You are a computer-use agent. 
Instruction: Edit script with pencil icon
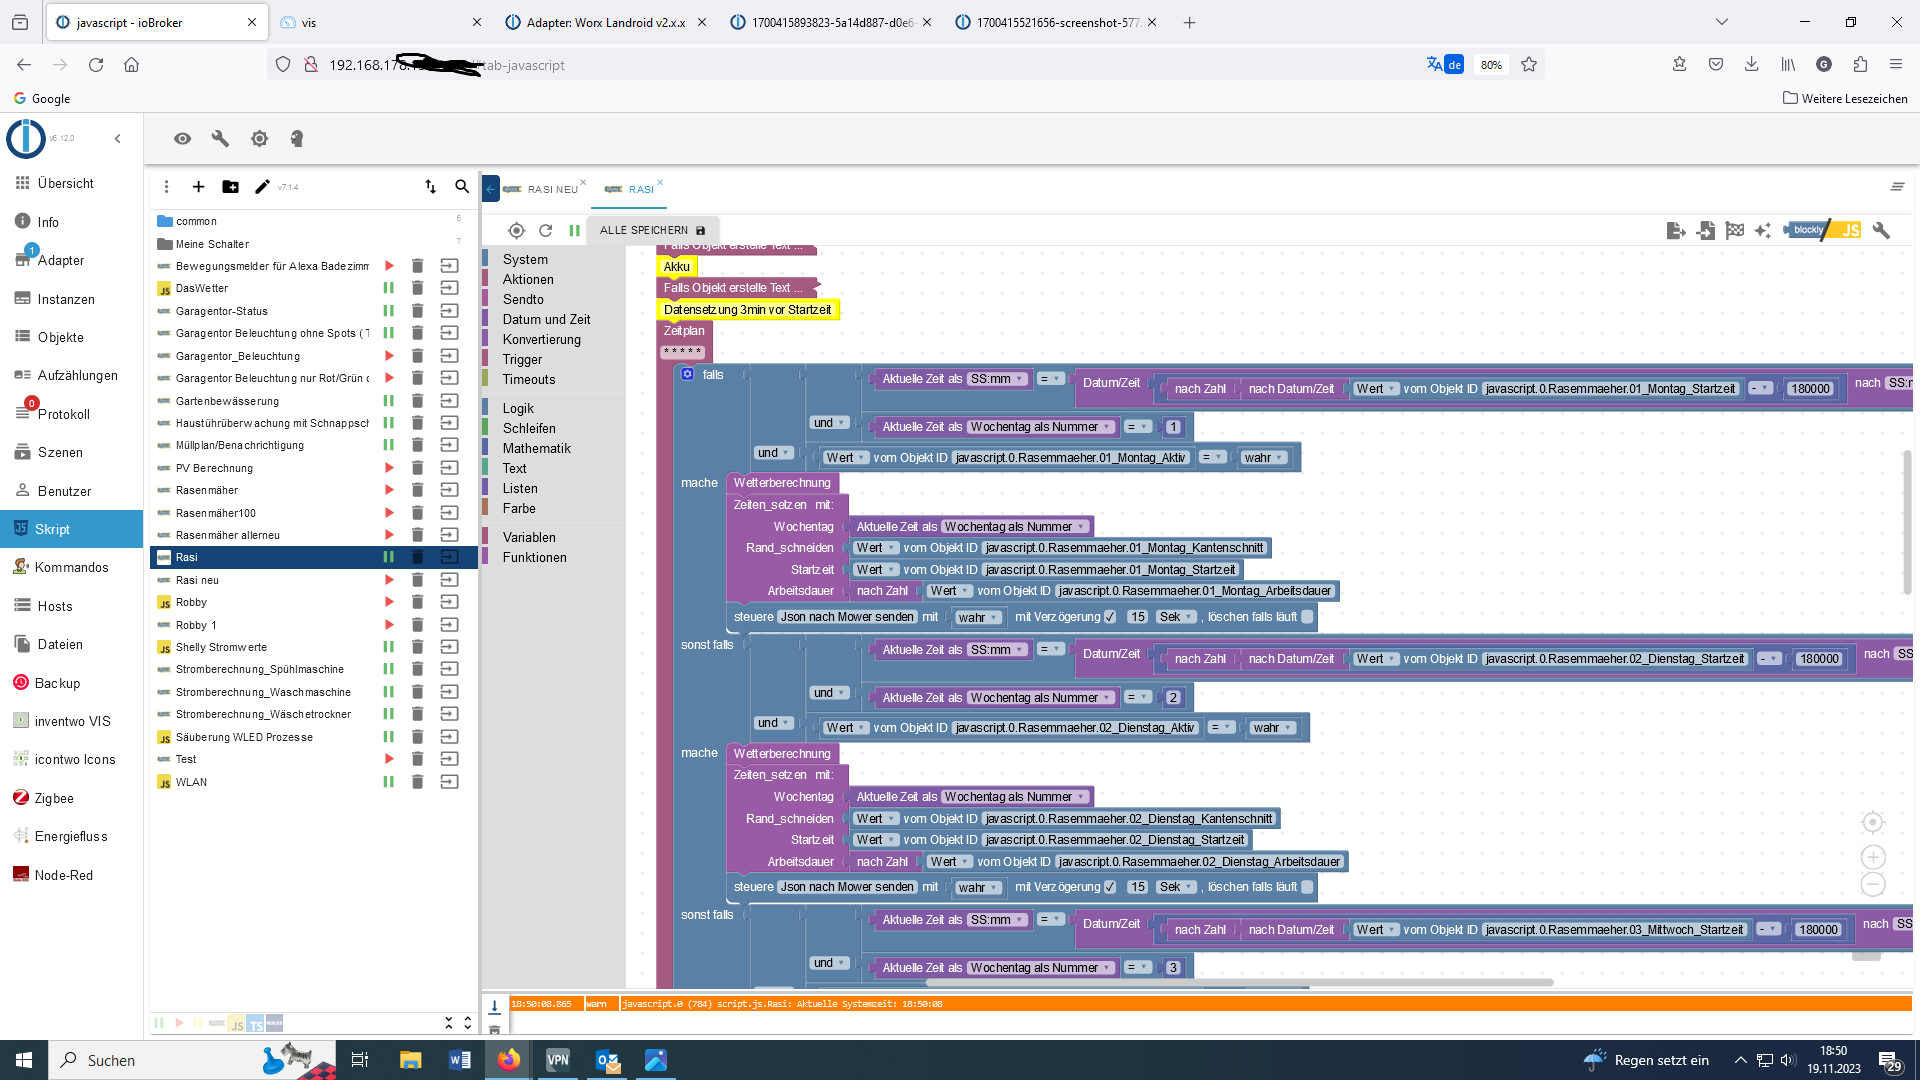point(262,187)
